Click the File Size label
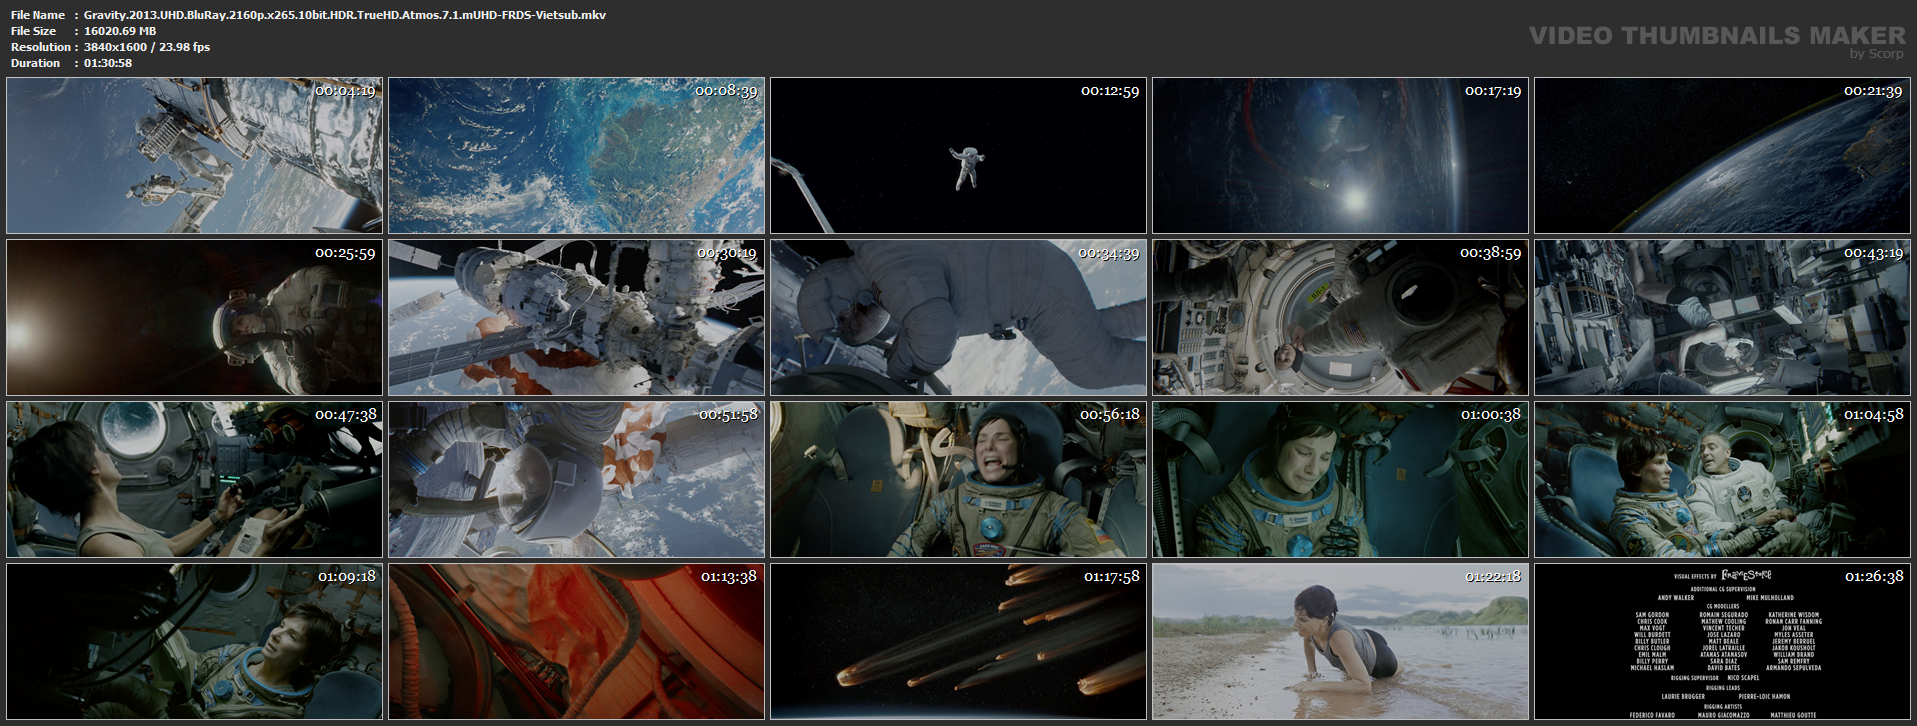This screenshot has height=726, width=1917. tap(34, 31)
